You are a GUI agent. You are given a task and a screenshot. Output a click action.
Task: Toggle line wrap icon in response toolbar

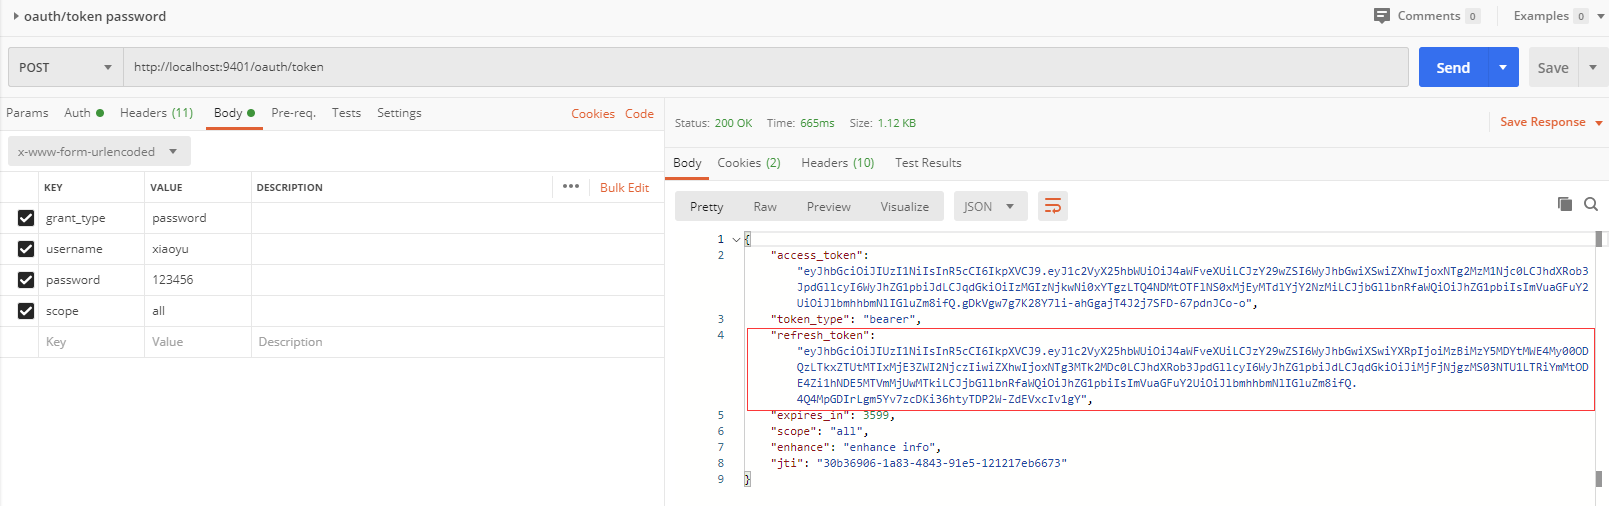point(1053,206)
